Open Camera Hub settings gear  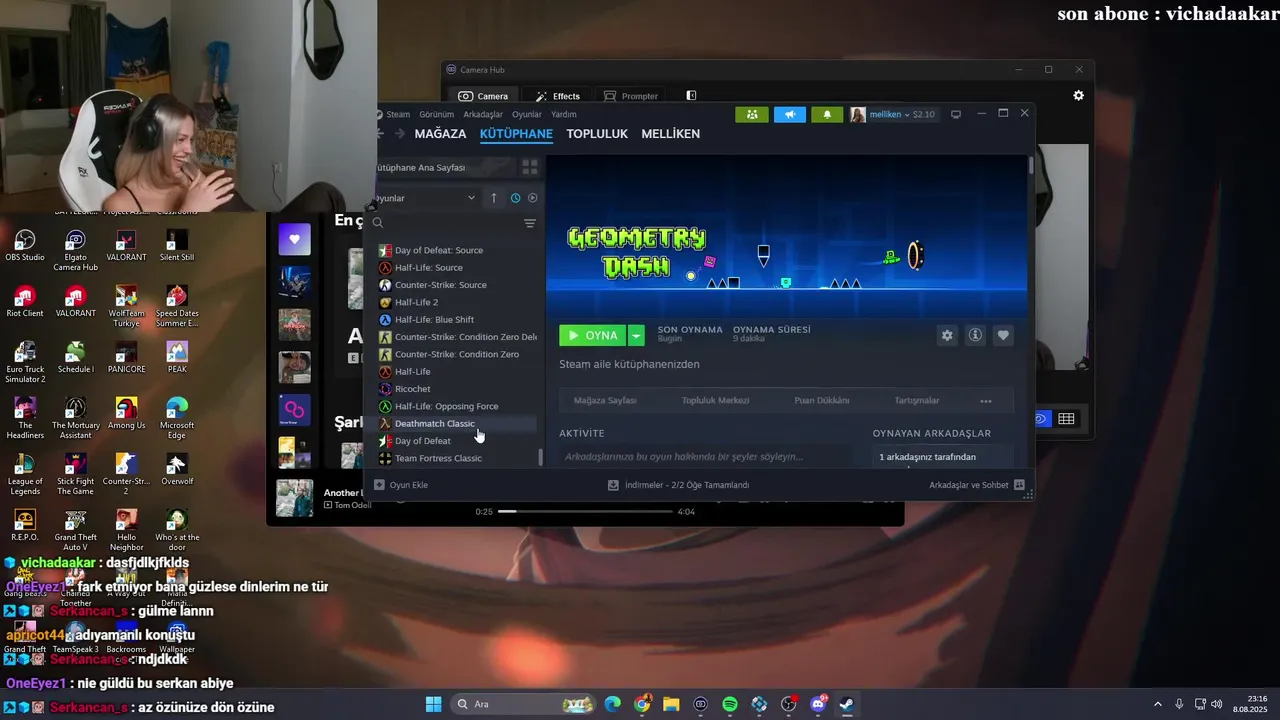coord(1078,95)
